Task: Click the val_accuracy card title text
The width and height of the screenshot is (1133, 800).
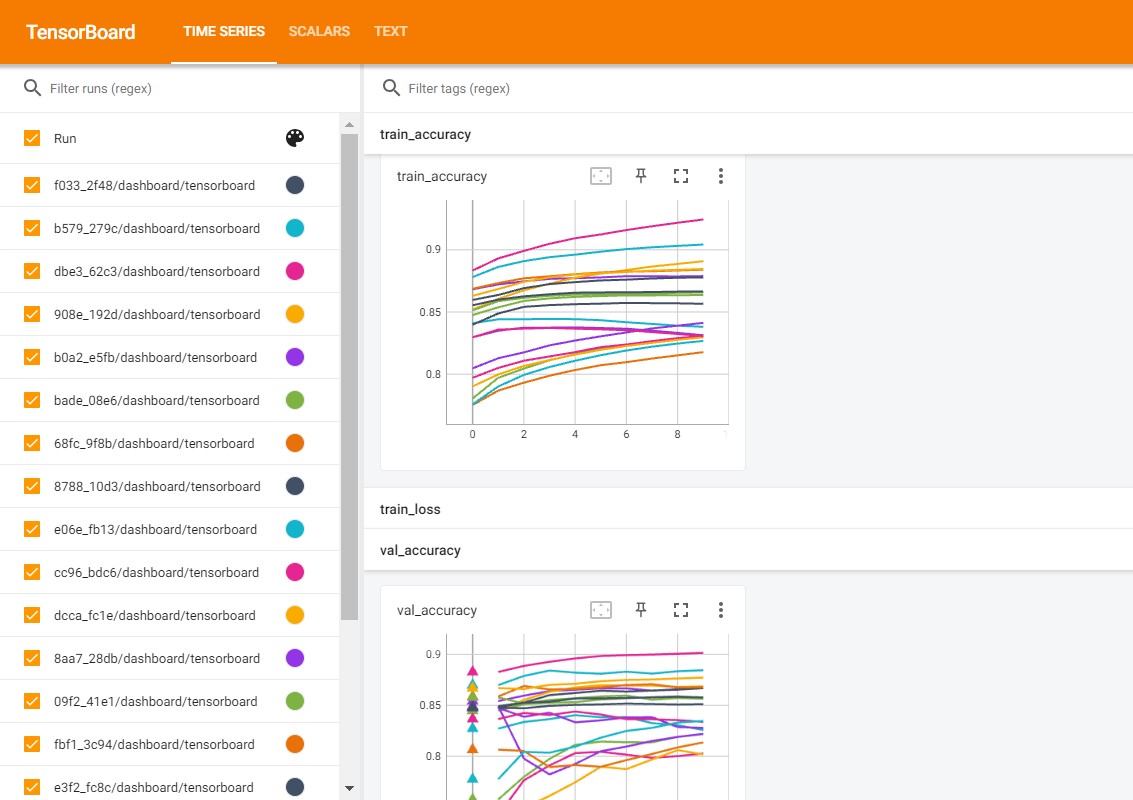Action: pos(436,611)
